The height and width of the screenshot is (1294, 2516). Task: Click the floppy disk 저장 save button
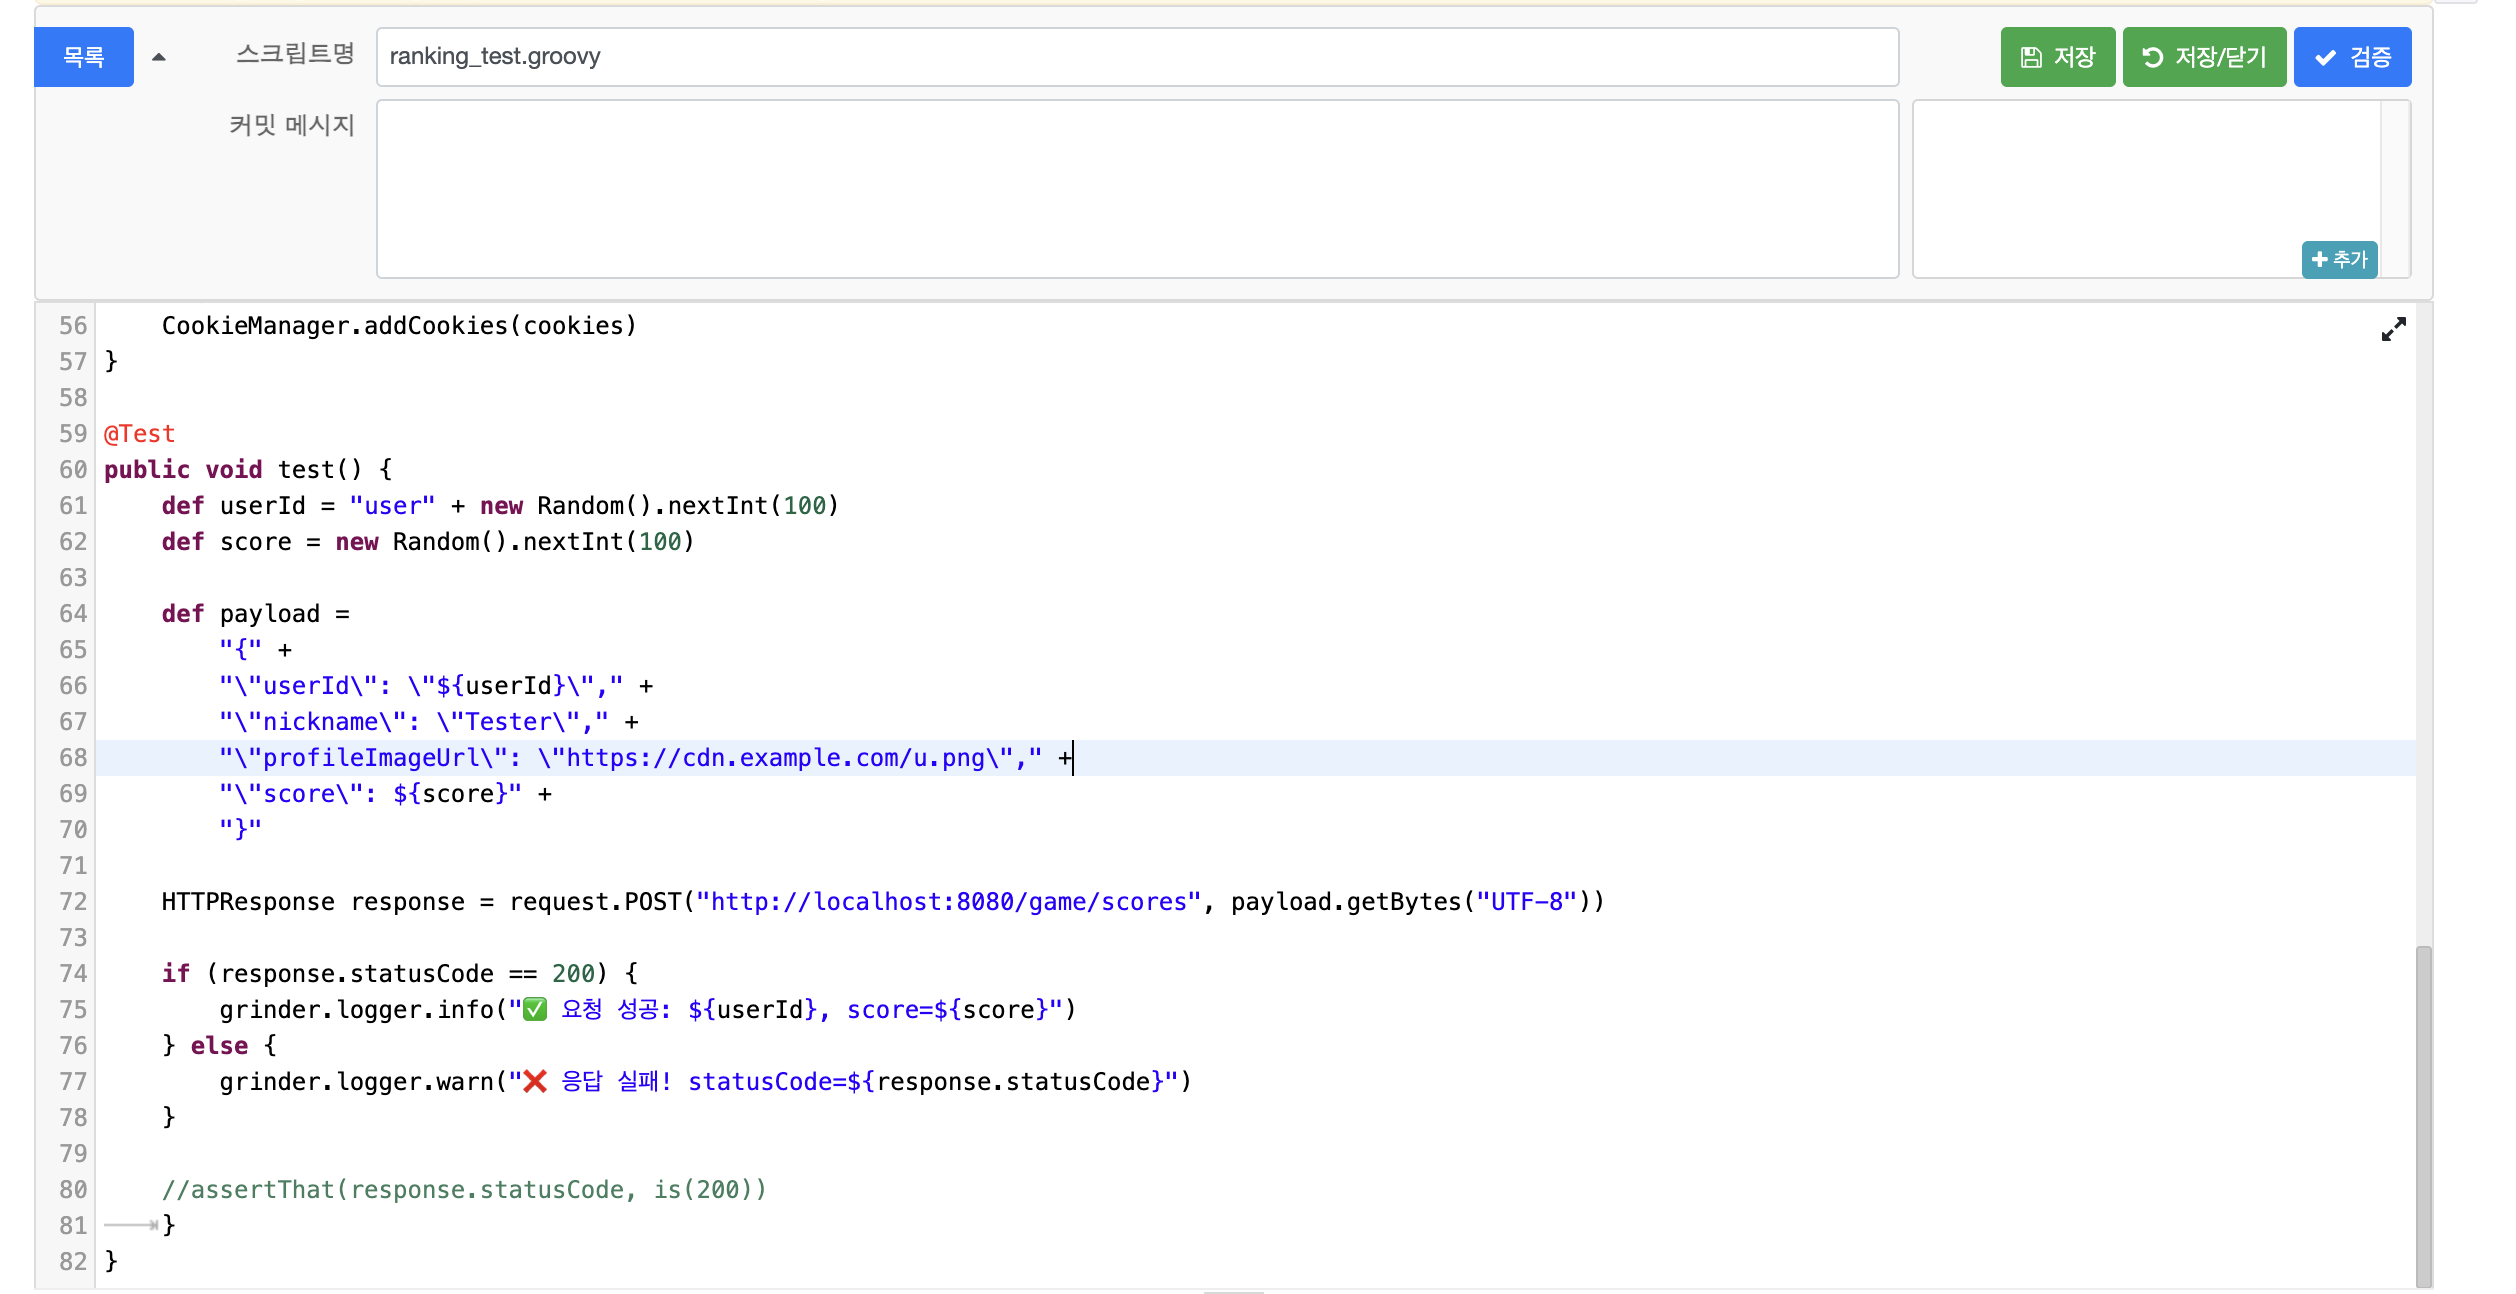tap(2057, 57)
